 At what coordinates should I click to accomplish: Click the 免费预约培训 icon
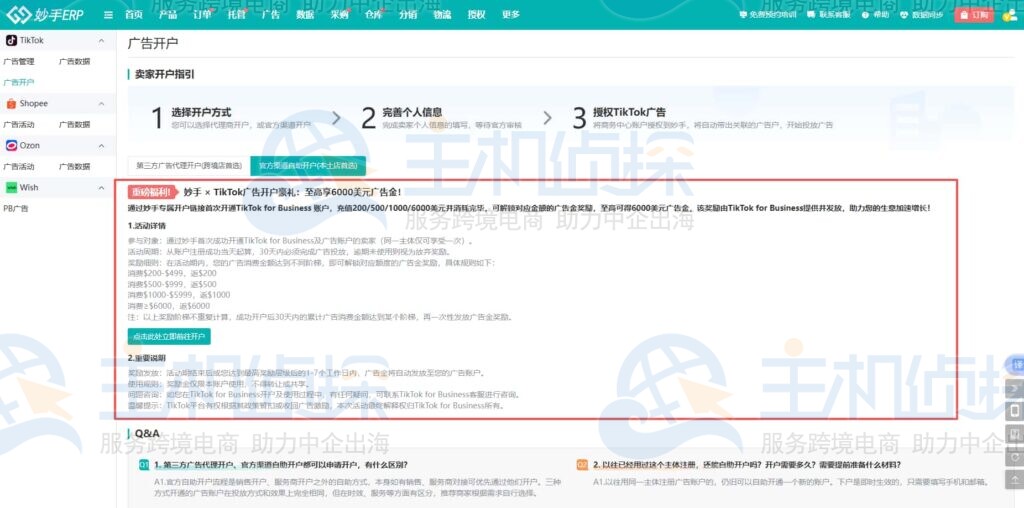[x=743, y=14]
